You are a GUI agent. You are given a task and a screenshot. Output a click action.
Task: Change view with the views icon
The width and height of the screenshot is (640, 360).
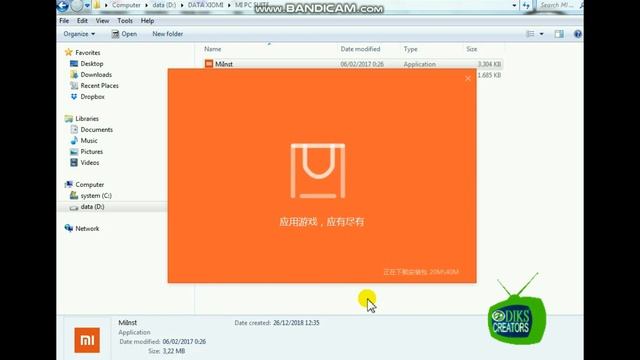[x=530, y=34]
